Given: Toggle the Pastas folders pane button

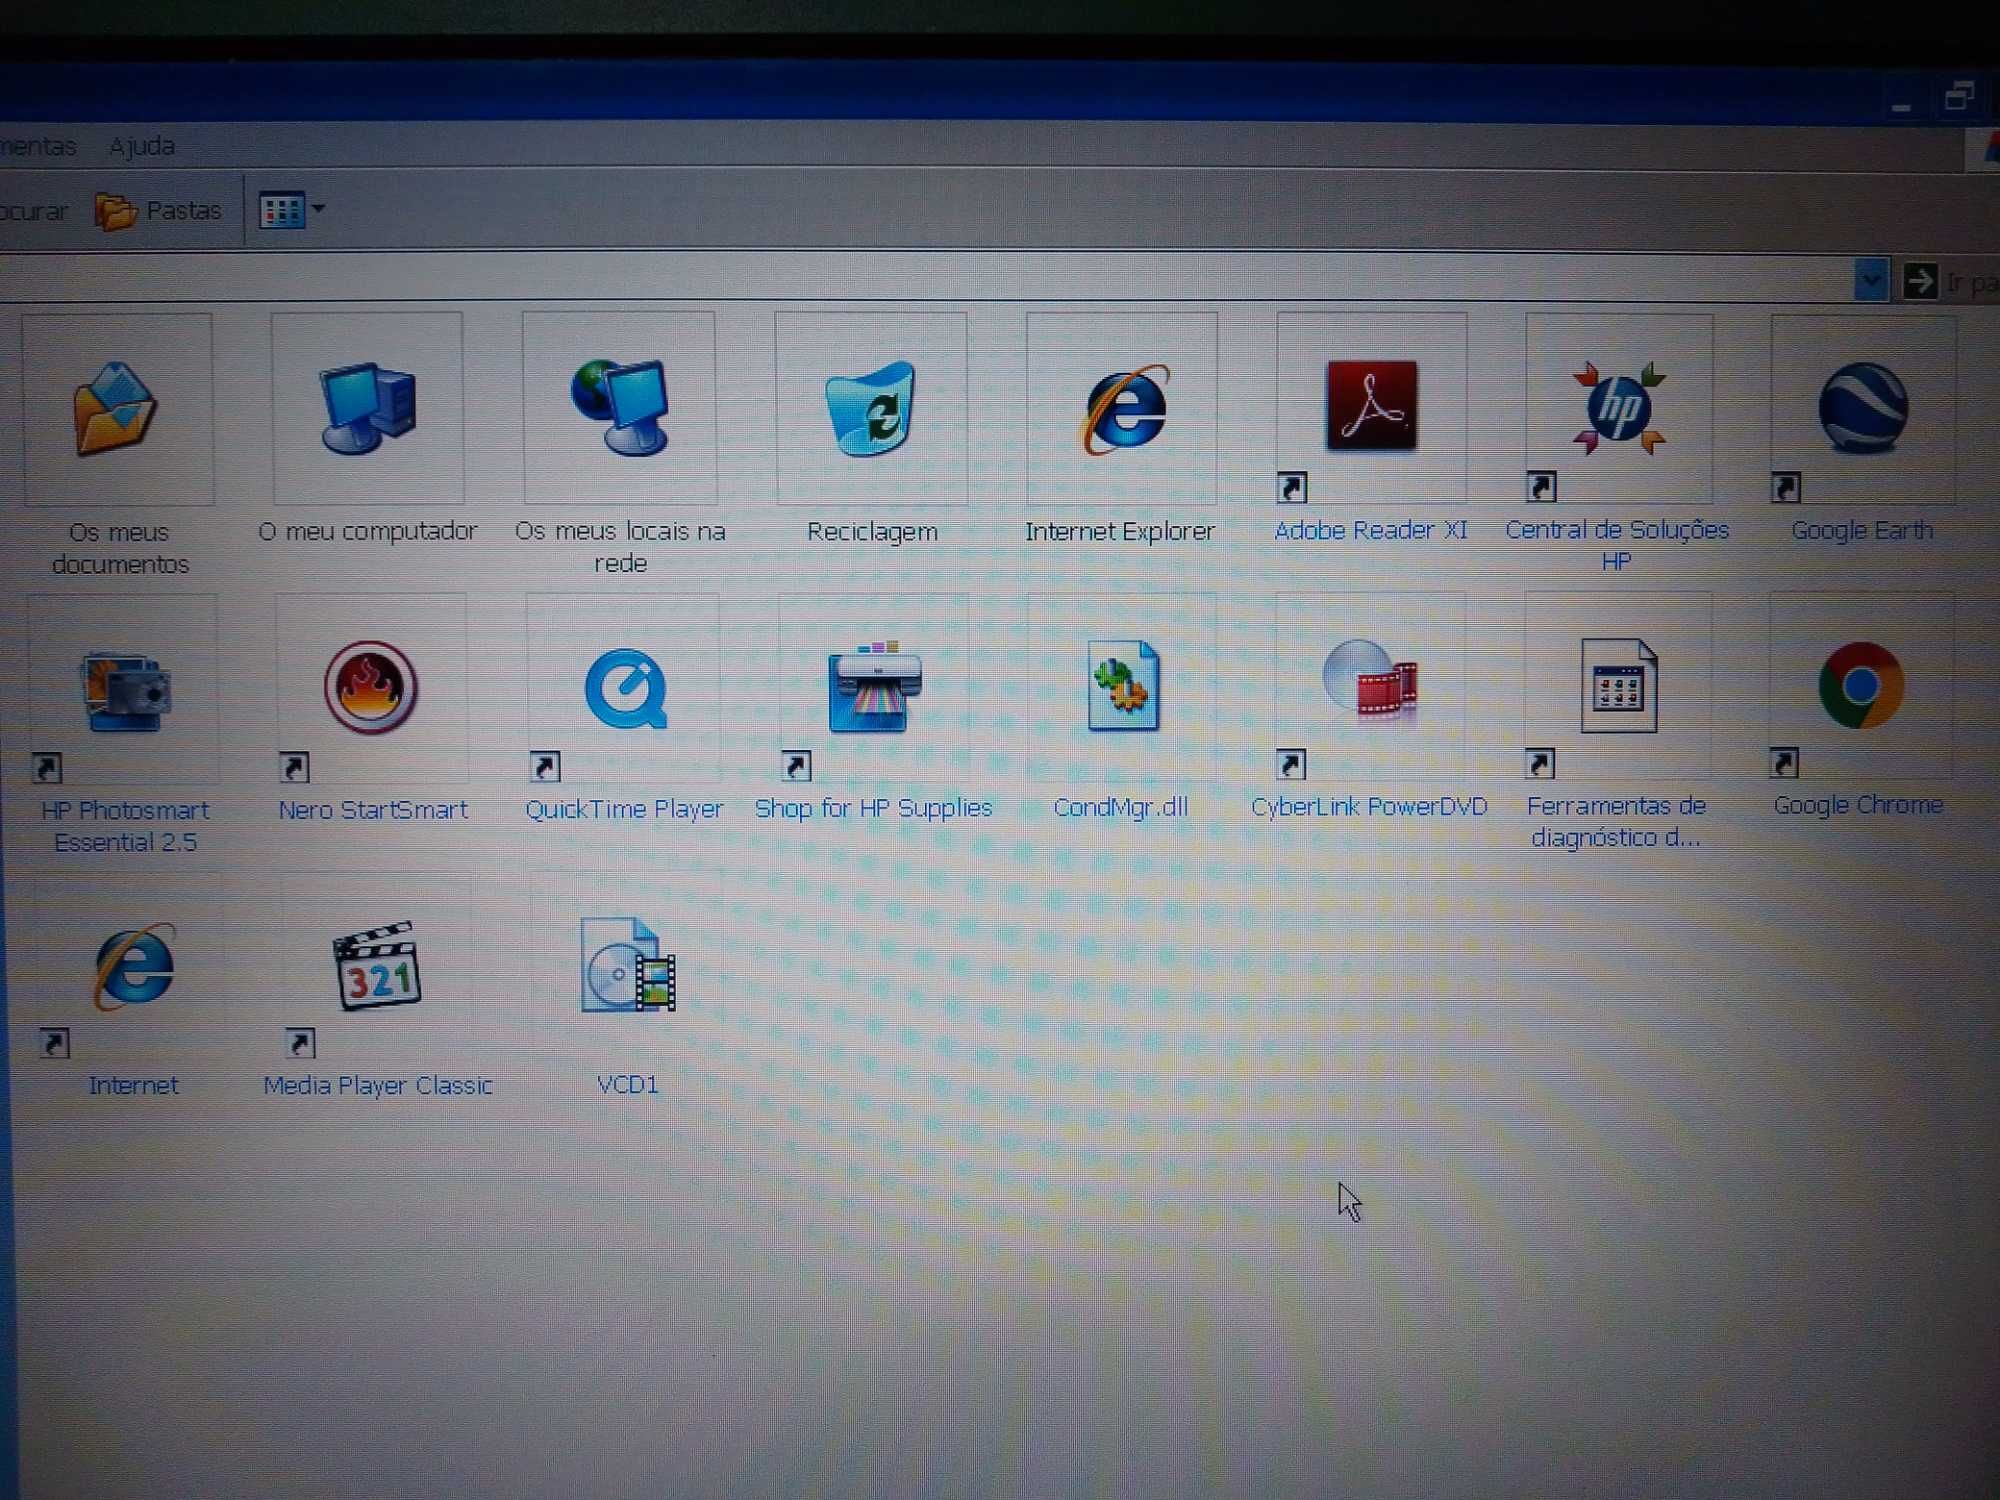Looking at the screenshot, I should tap(158, 211).
